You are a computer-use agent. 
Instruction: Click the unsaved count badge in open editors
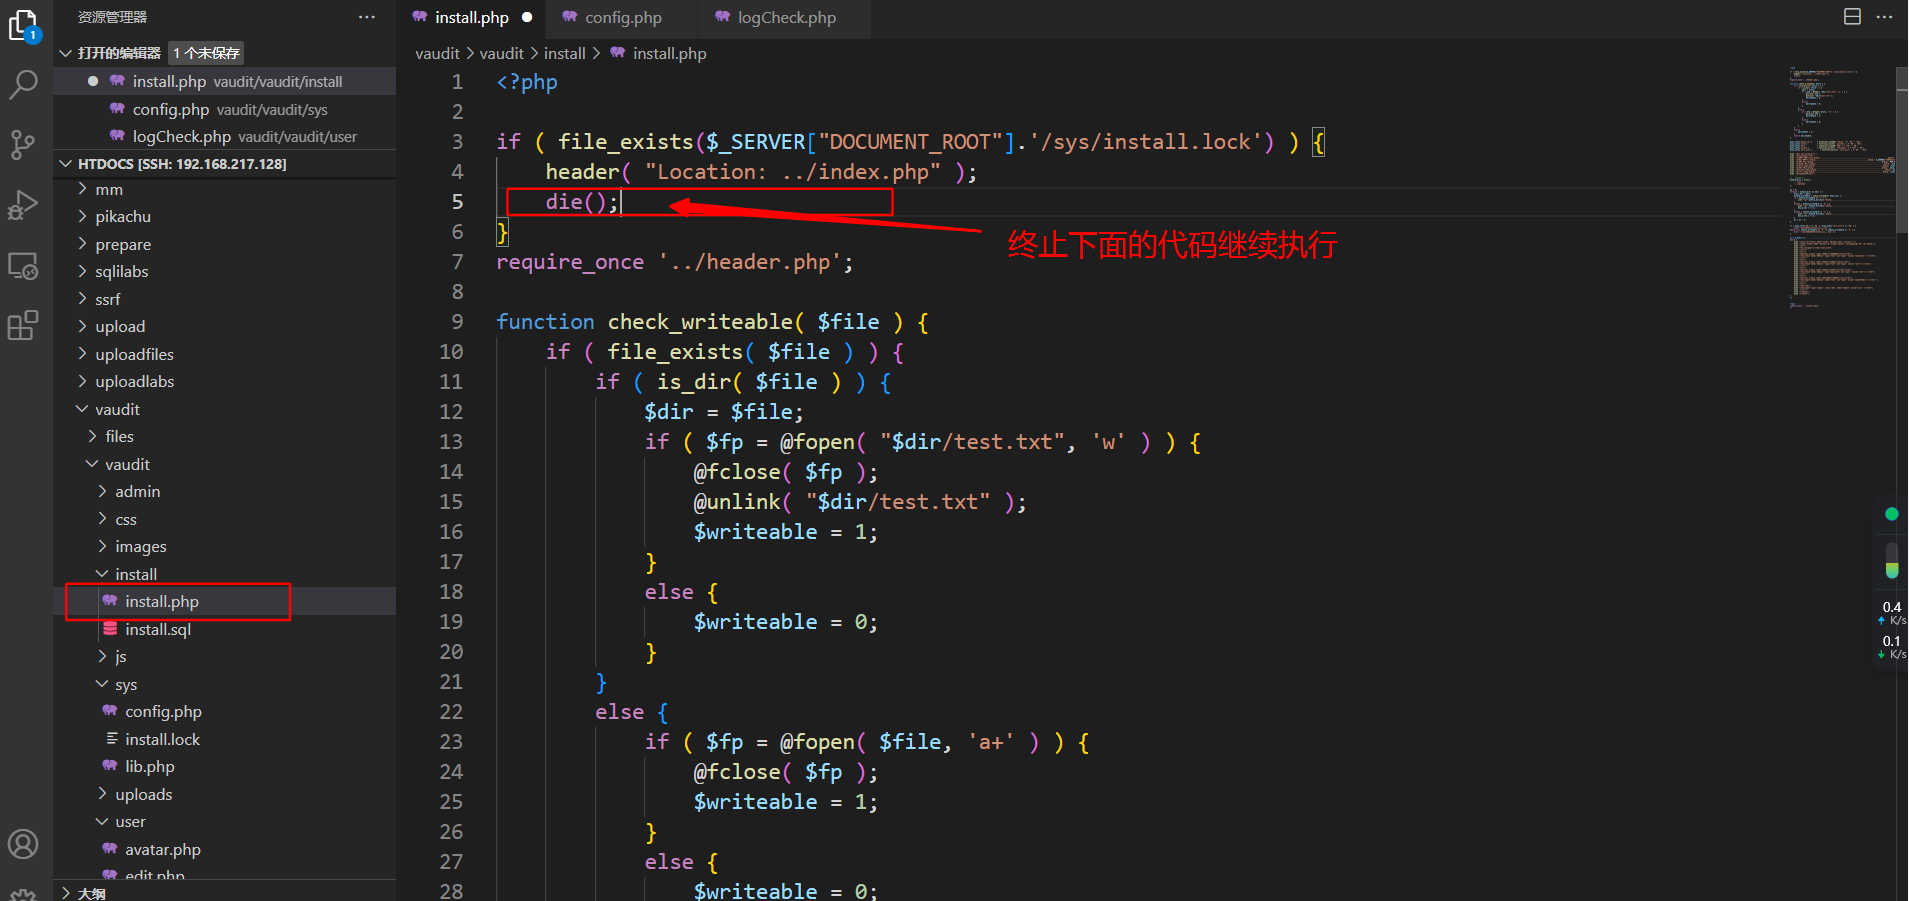pos(207,53)
